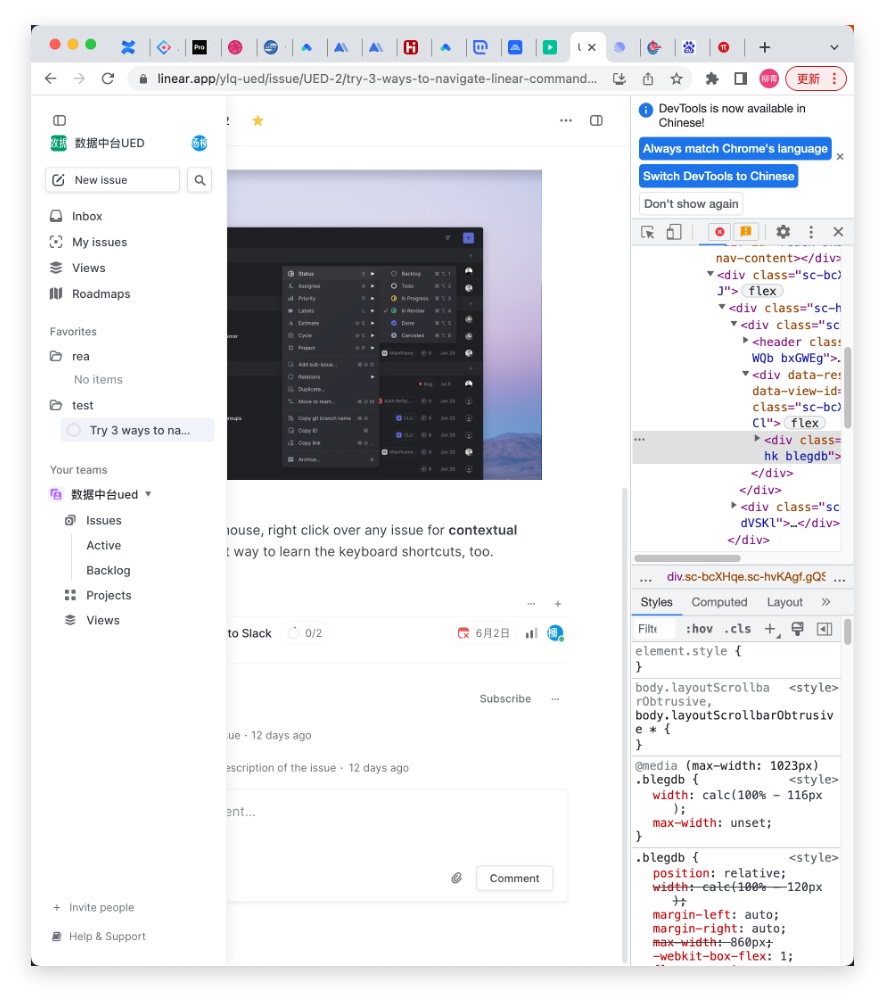This screenshot has height=1002, width=884.
Task: Open the team Issues section
Action: [103, 520]
